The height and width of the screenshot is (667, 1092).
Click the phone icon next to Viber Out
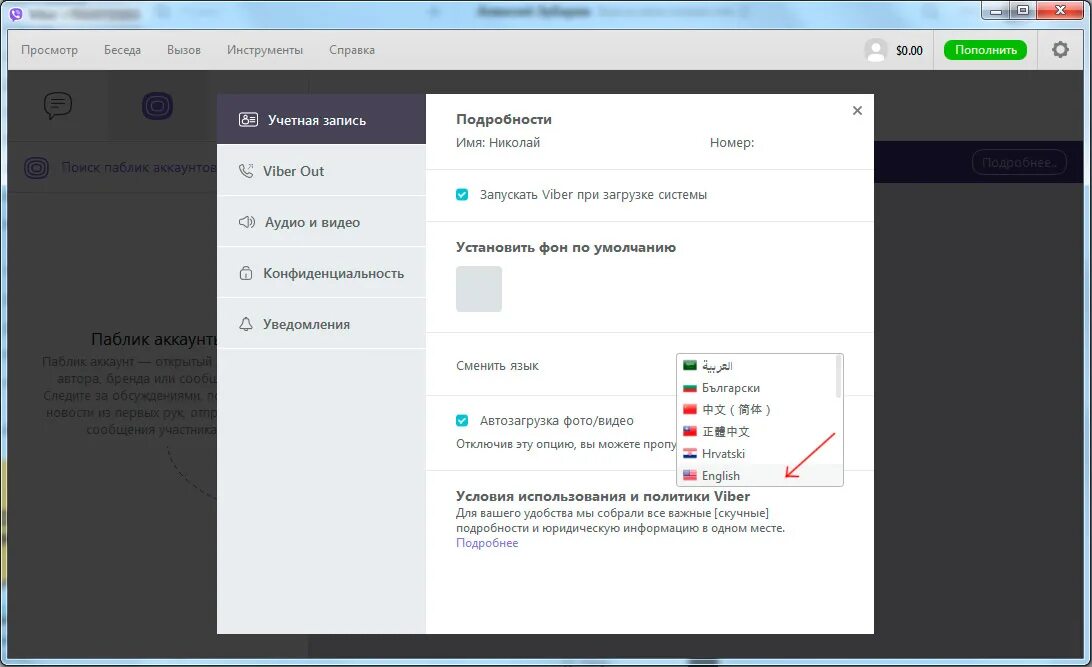pos(246,171)
